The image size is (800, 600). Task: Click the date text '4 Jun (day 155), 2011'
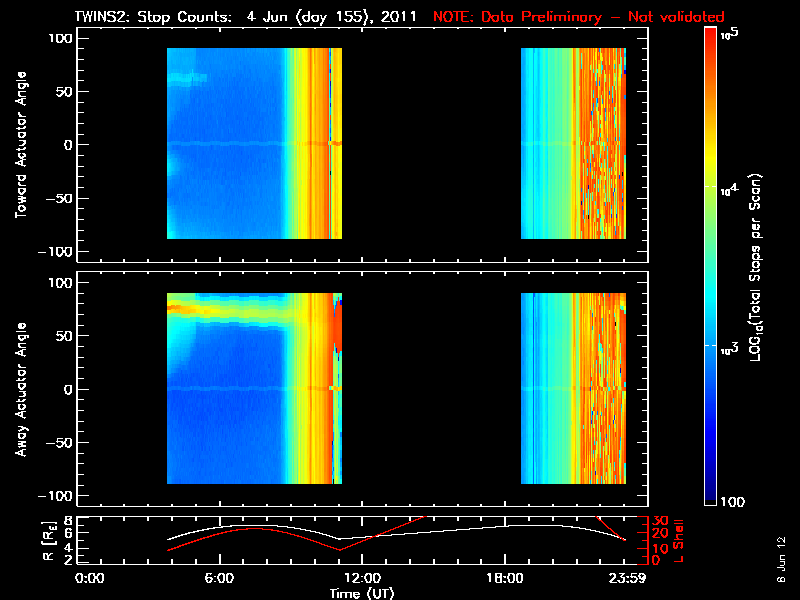(x=331, y=17)
